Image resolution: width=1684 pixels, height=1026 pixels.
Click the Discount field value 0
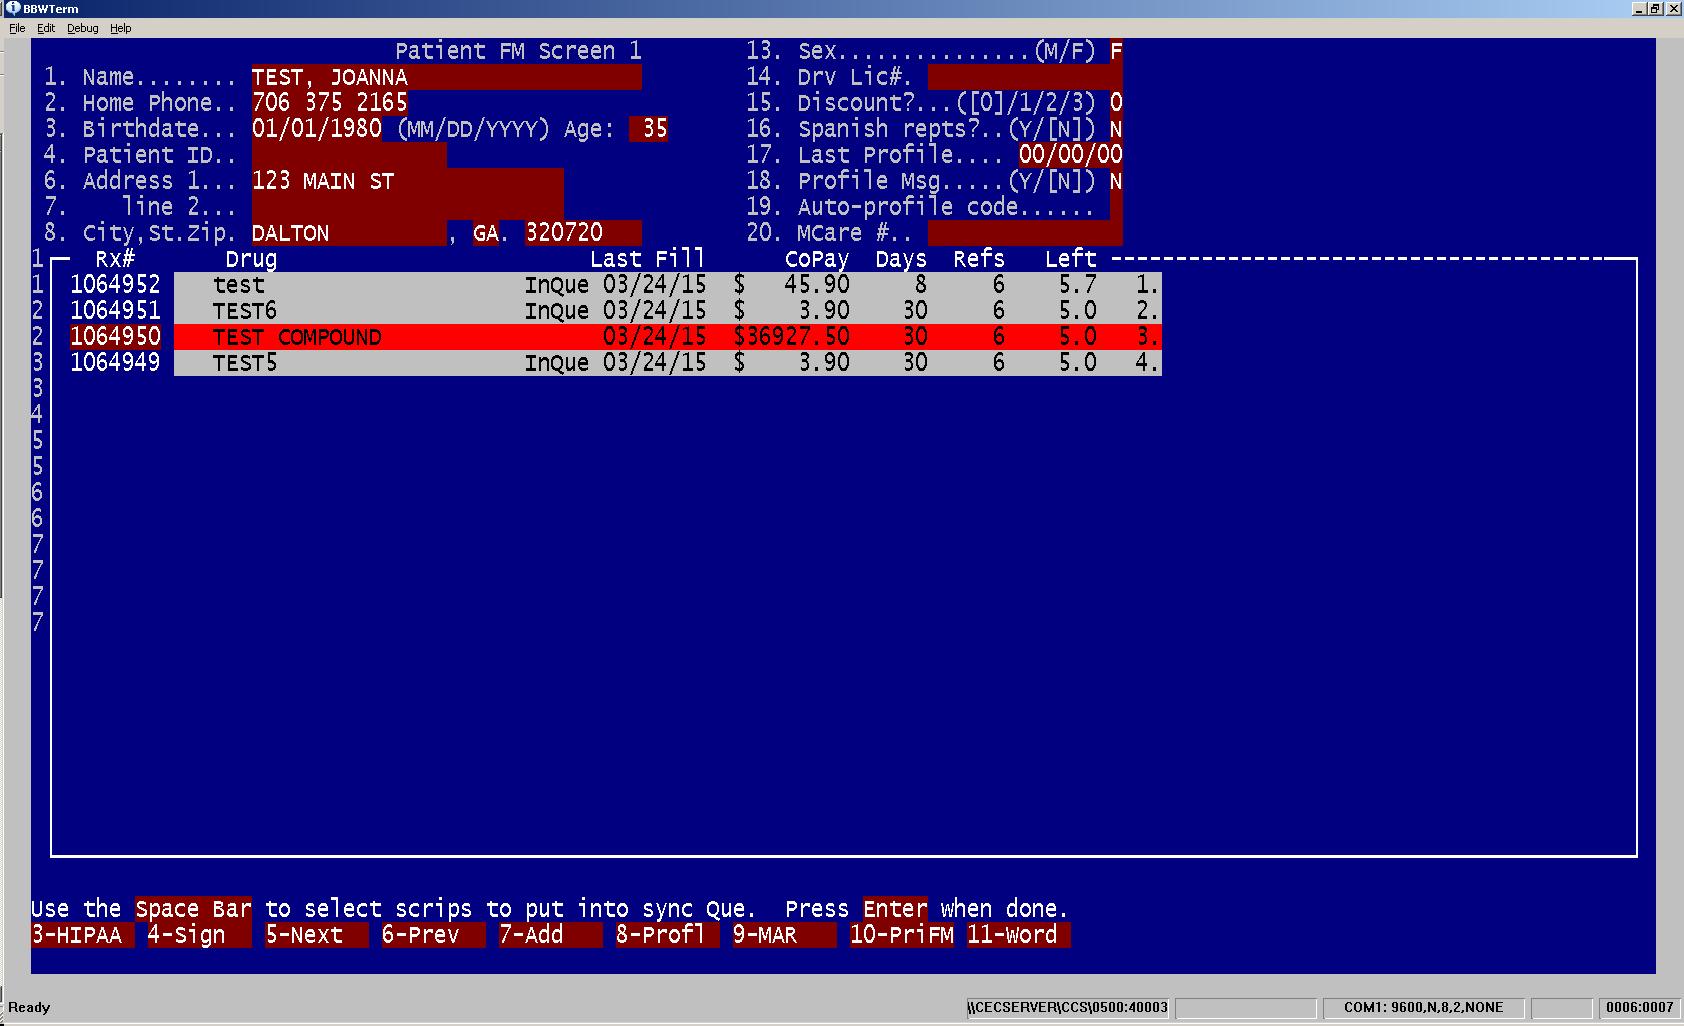(x=1116, y=103)
